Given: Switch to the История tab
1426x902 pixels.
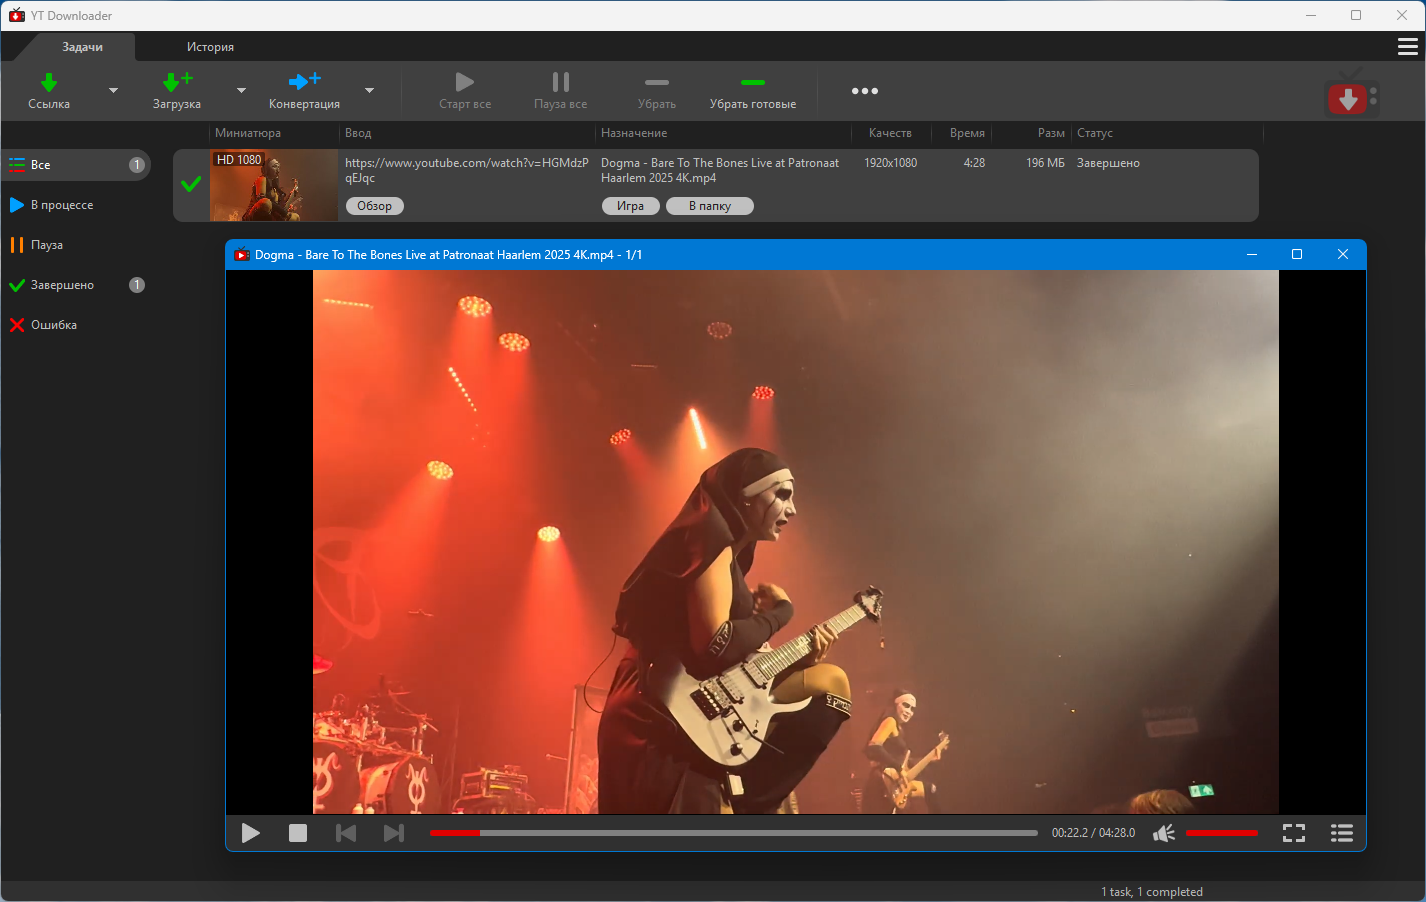Looking at the screenshot, I should [210, 47].
